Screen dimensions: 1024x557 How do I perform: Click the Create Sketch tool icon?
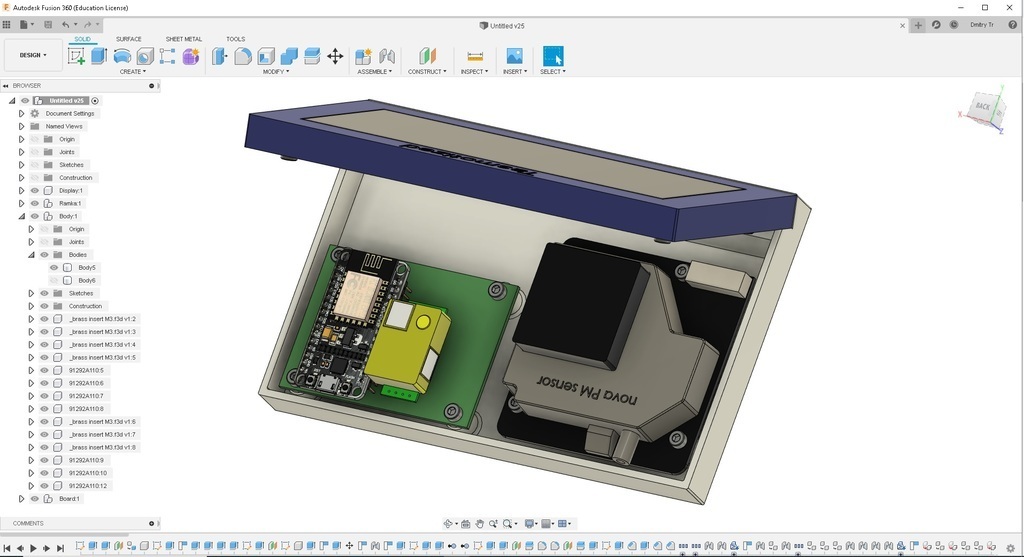(x=76, y=56)
